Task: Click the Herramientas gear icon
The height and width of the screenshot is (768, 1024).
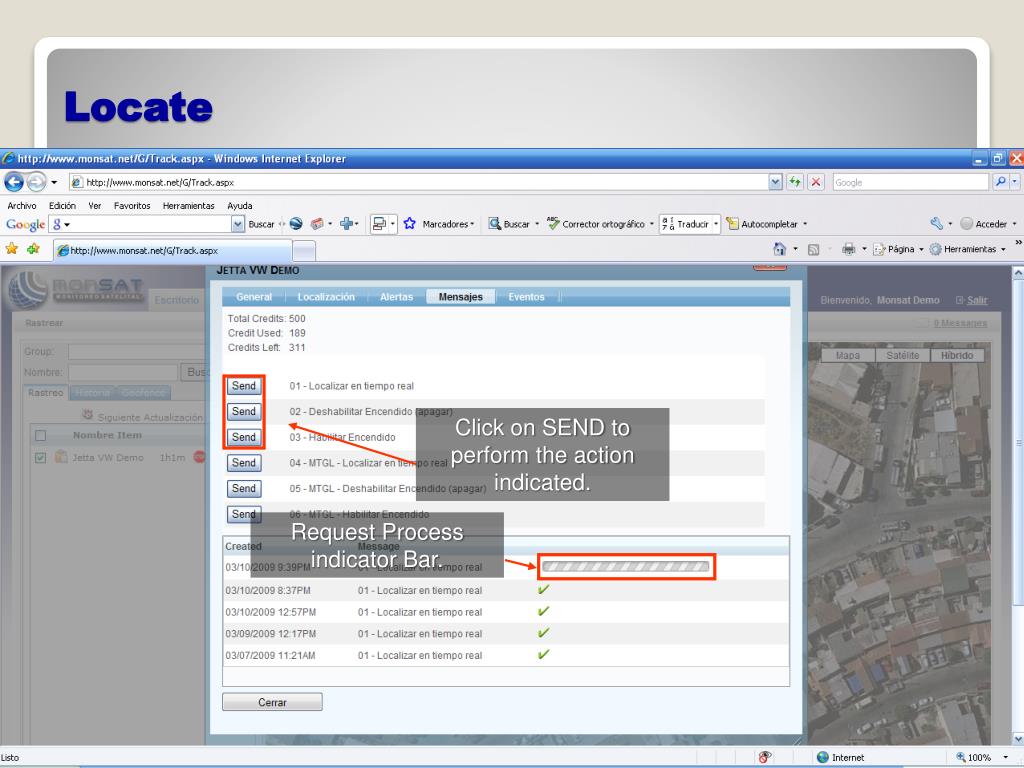Action: point(935,249)
